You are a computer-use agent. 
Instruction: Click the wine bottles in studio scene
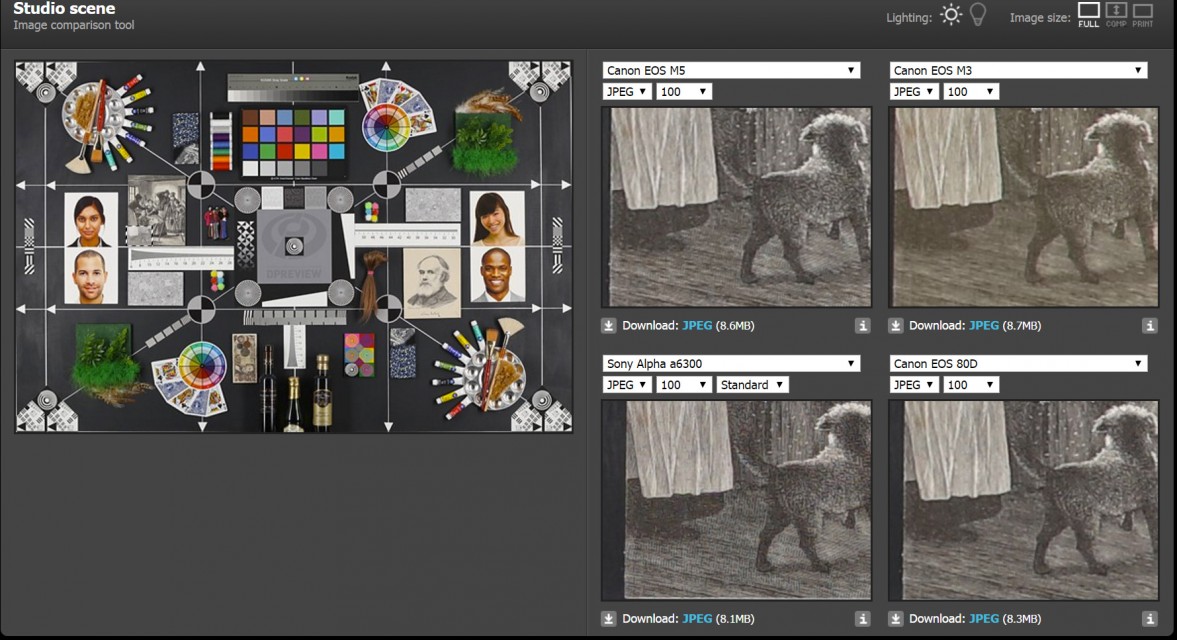[297, 390]
